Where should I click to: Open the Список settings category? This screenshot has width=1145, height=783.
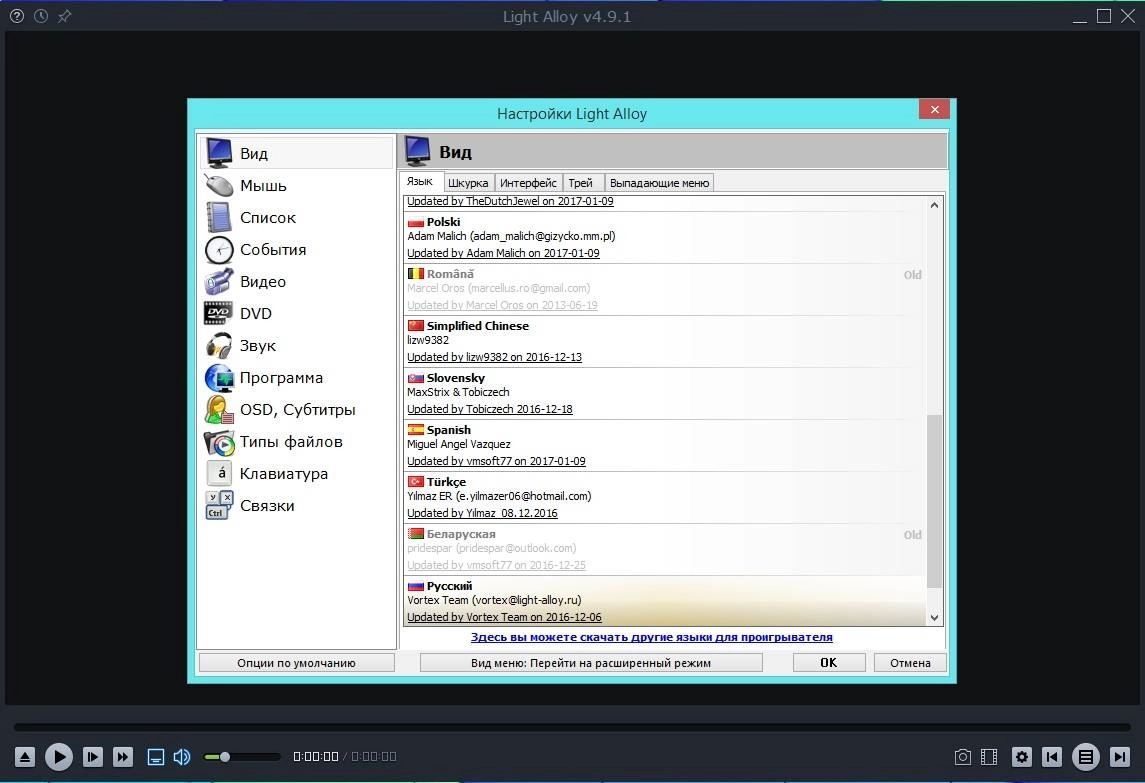click(x=296, y=218)
